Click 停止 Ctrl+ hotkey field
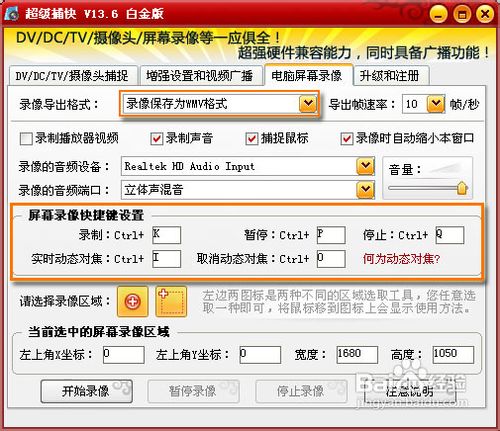500x431 pixels. coord(450,235)
